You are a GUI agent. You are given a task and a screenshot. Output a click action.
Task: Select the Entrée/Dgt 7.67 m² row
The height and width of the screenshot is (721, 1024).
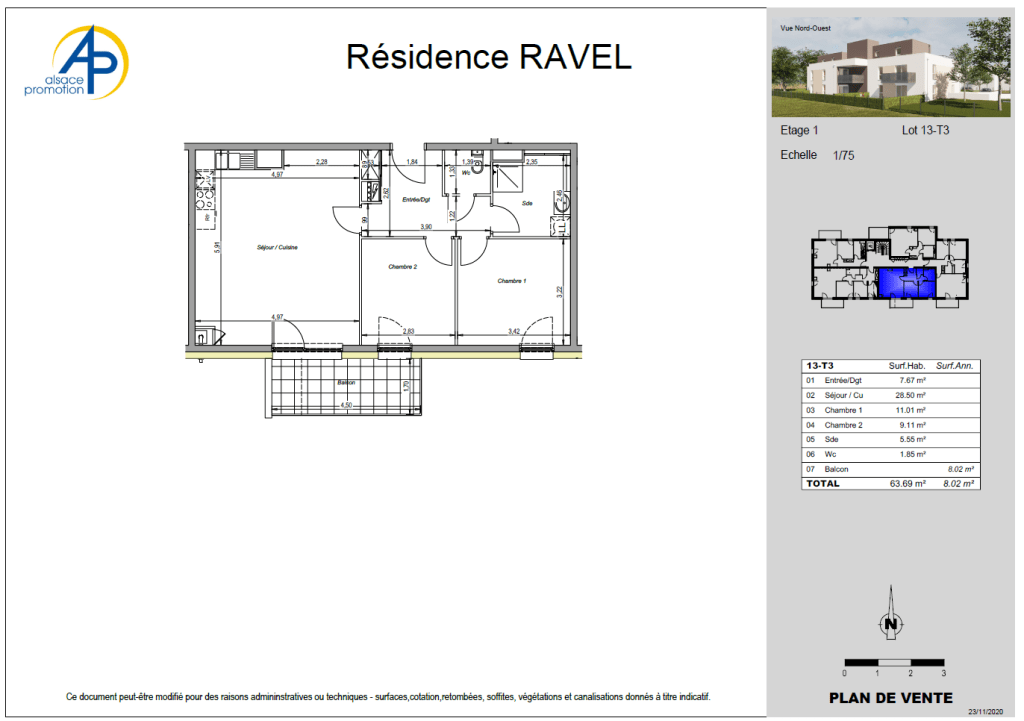pyautogui.click(x=891, y=380)
